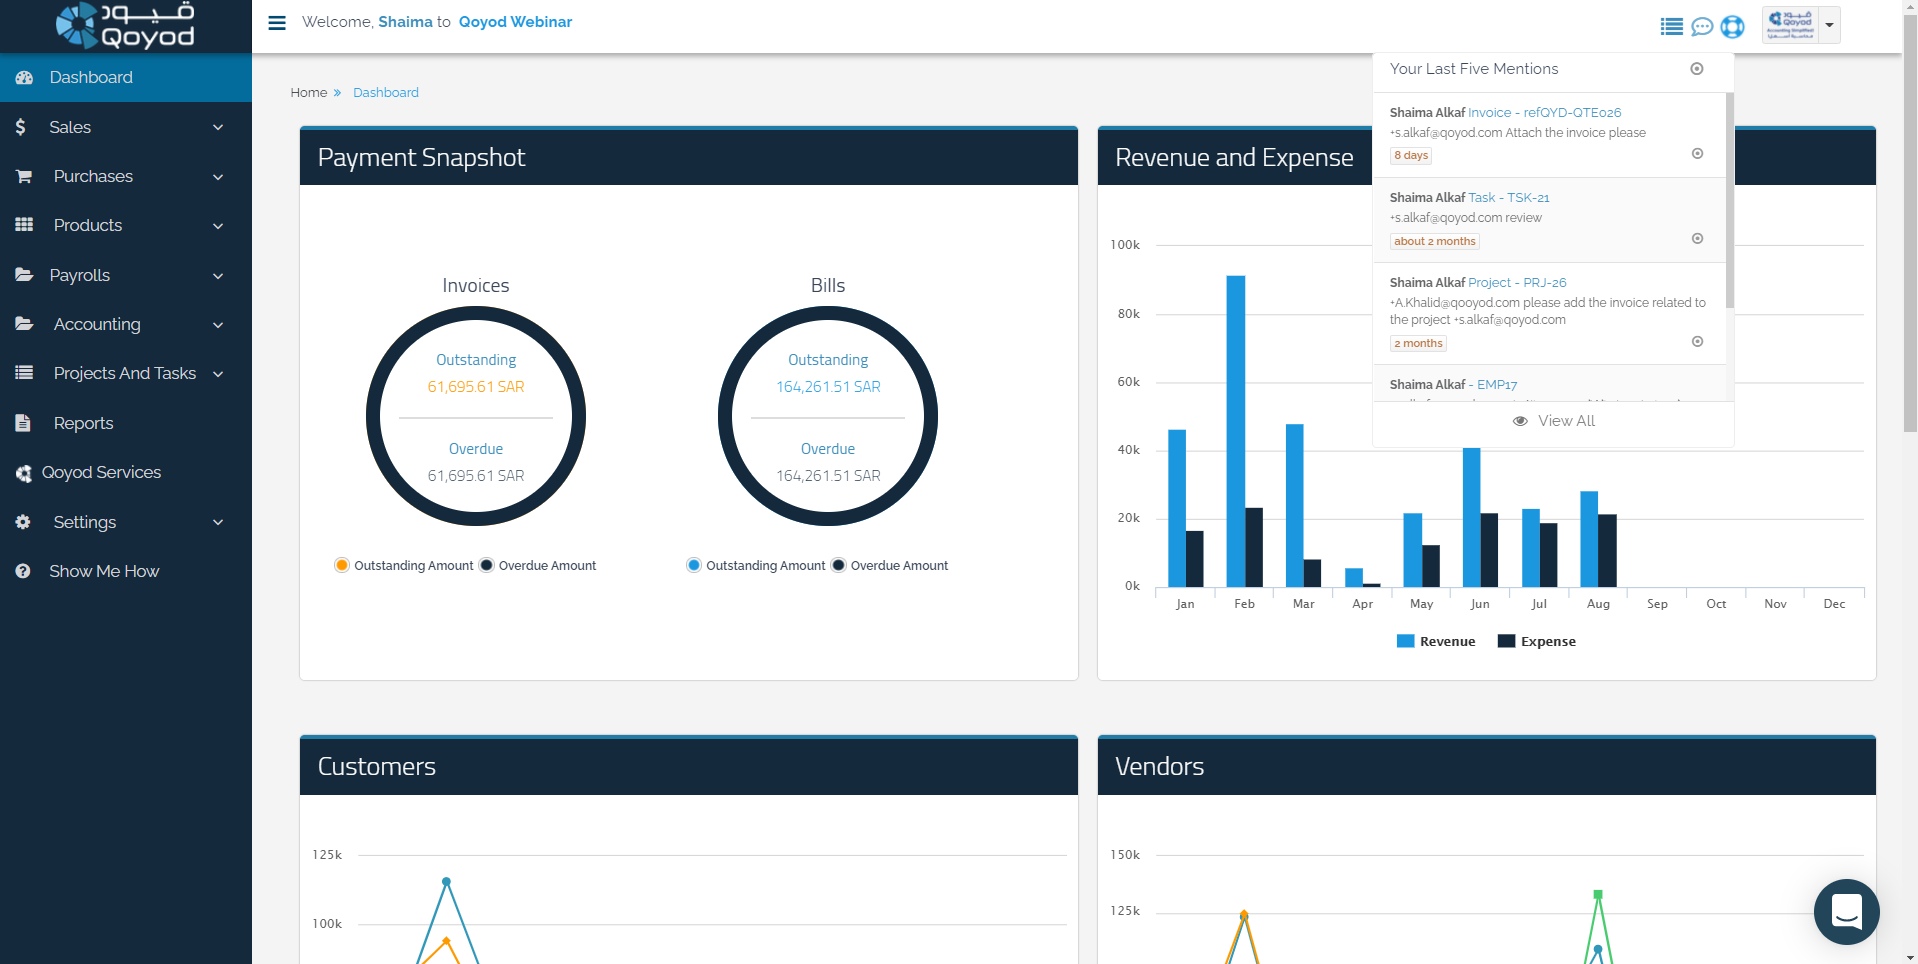1918x964 pixels.
Task: Expand the Settings sidebar submenu
Action: [x=218, y=522]
